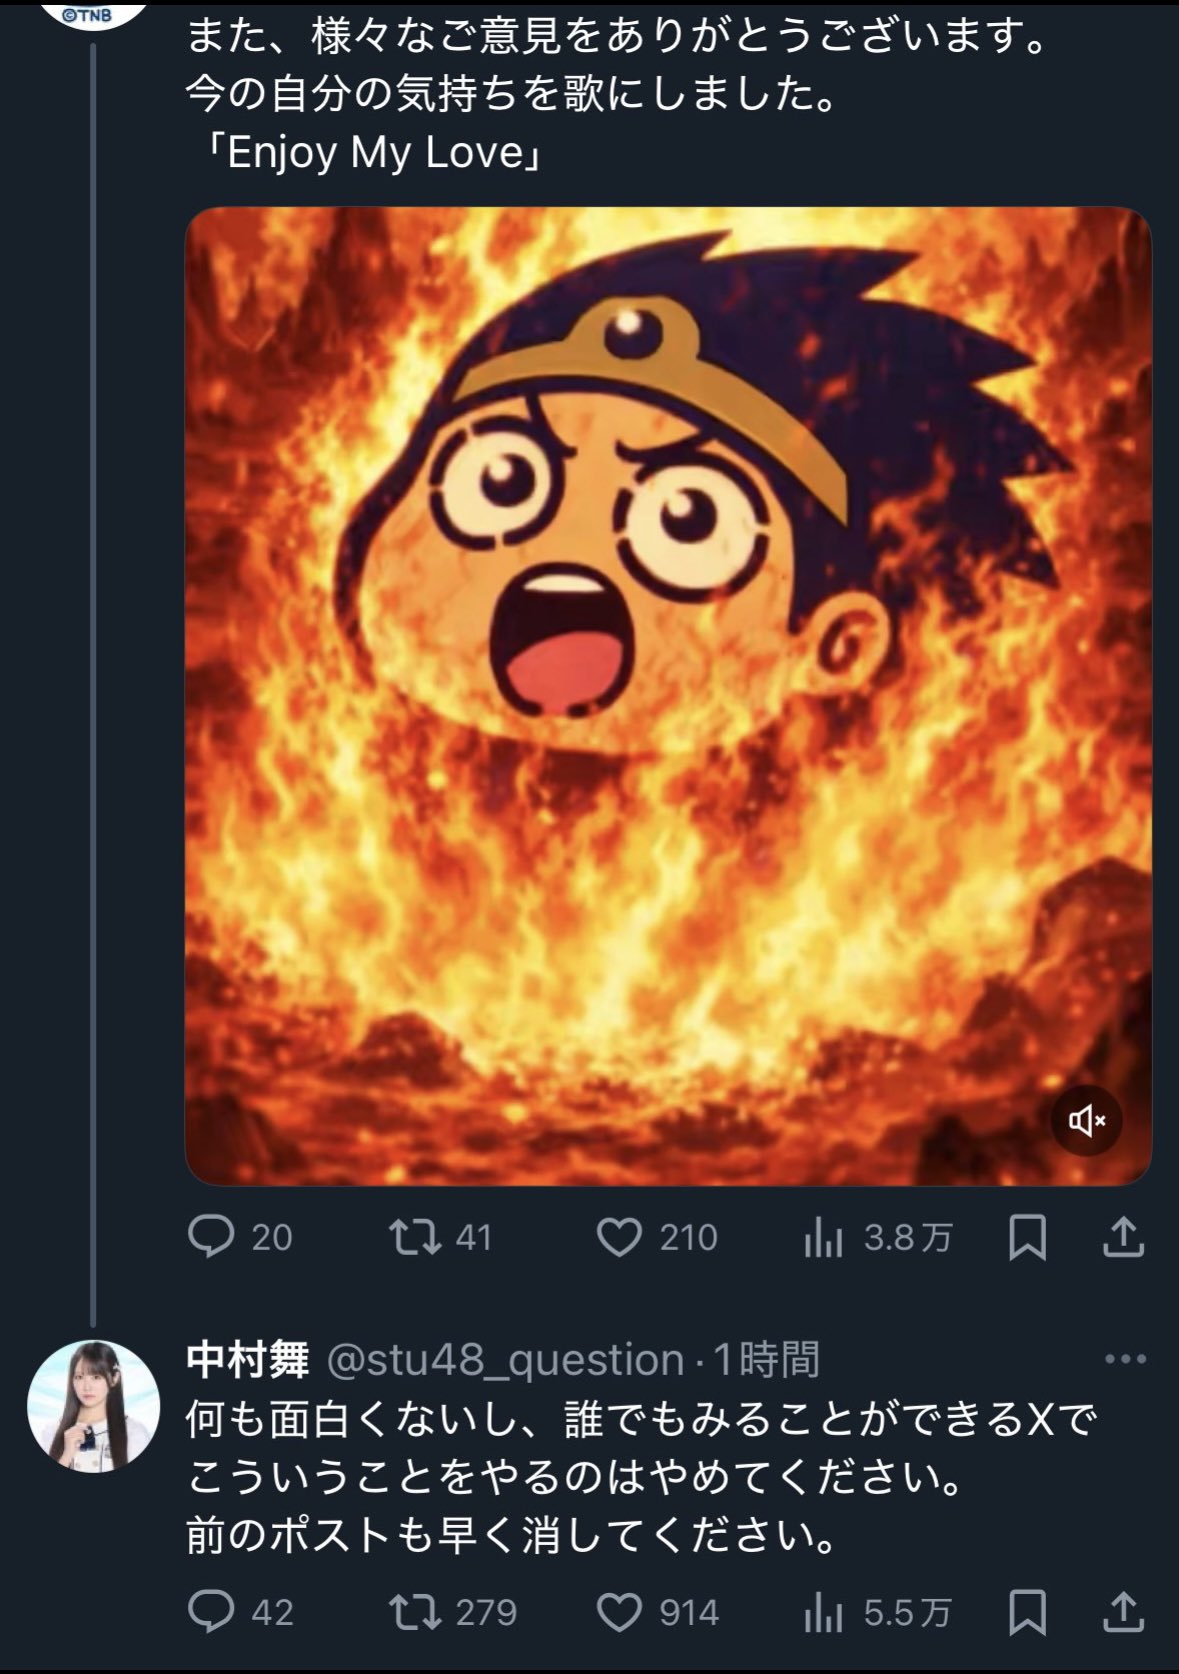Repost 中村舞's reply with 279 reposts
The width and height of the screenshot is (1179, 1674).
coord(415,1612)
